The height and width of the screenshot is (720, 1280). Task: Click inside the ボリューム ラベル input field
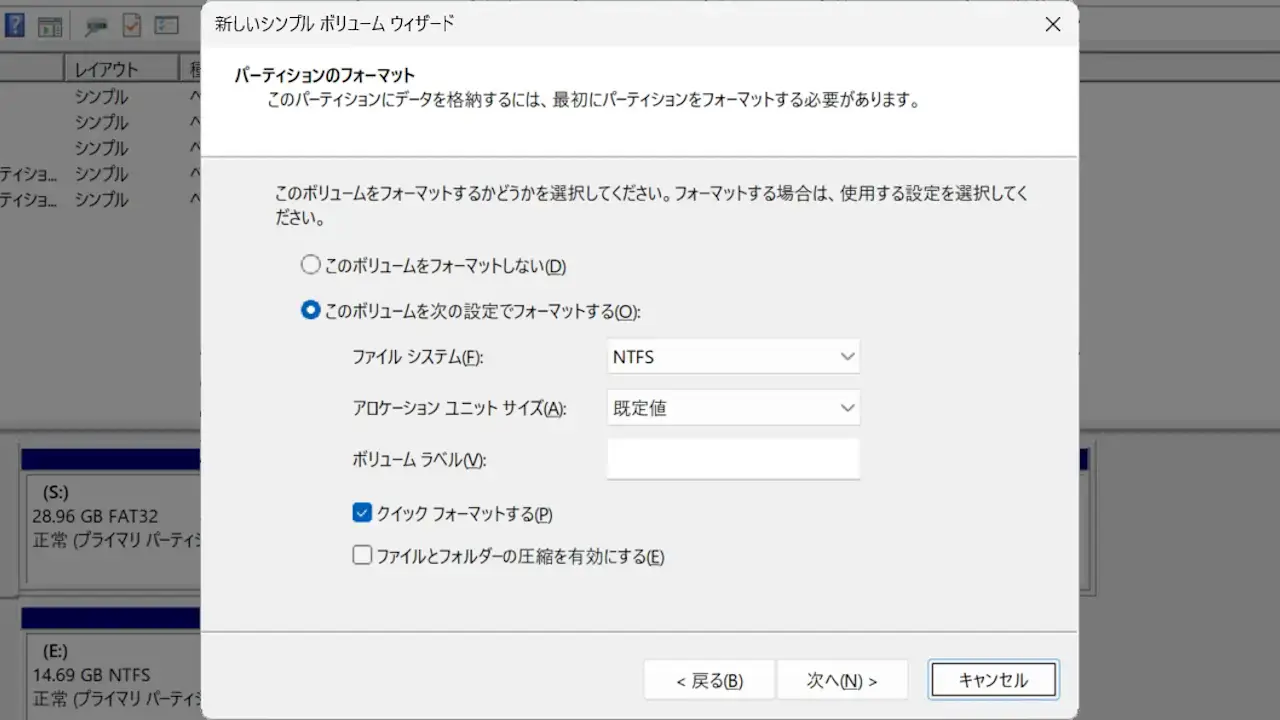(733, 458)
